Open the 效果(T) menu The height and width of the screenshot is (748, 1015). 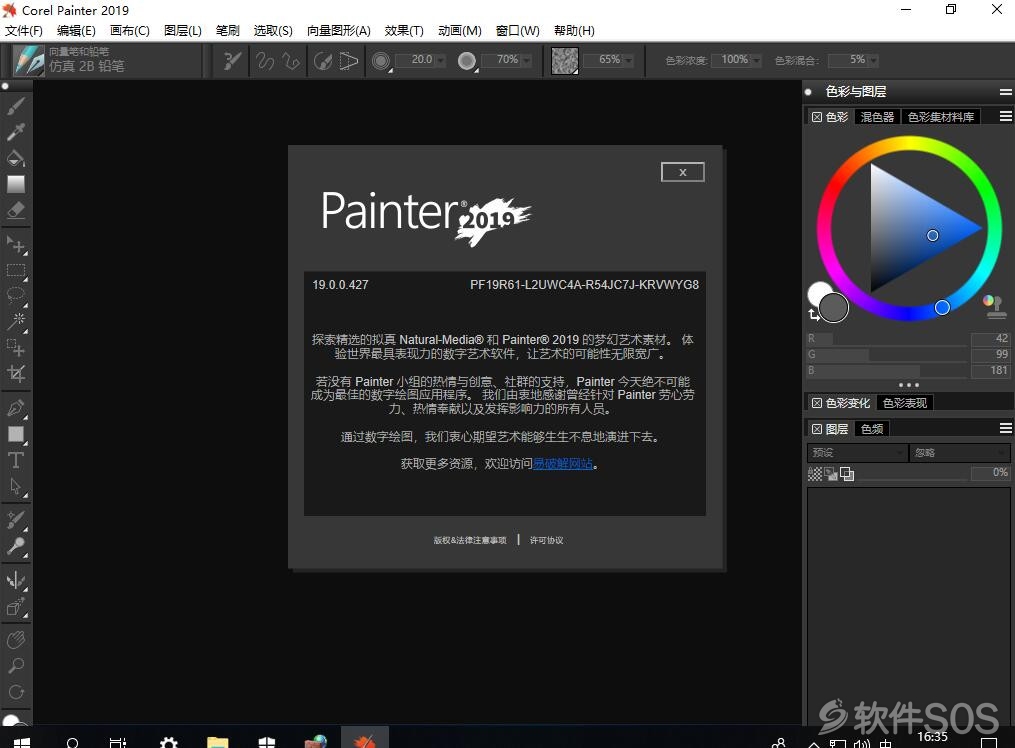(x=404, y=30)
